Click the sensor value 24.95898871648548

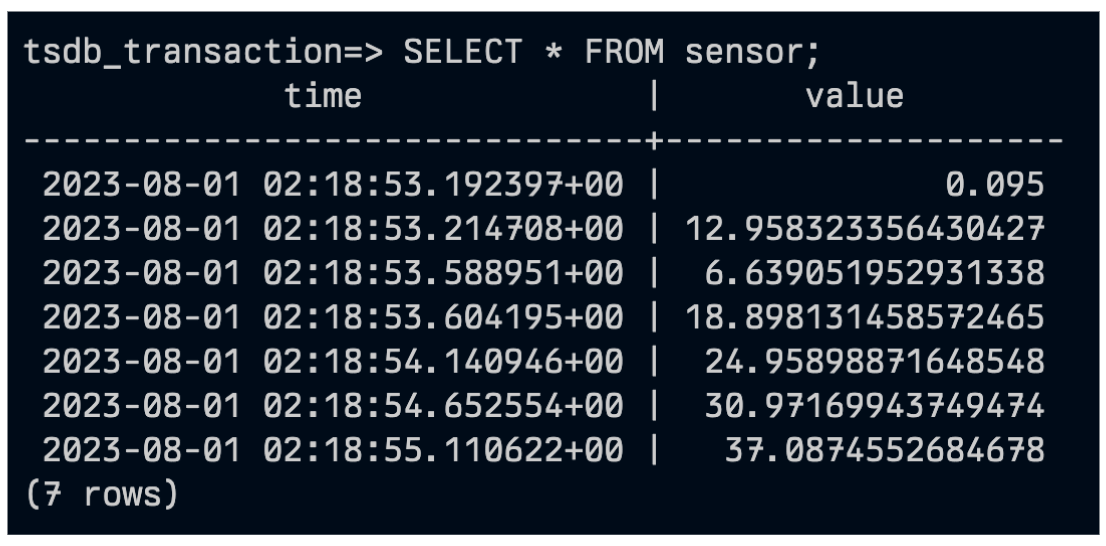click(875, 361)
